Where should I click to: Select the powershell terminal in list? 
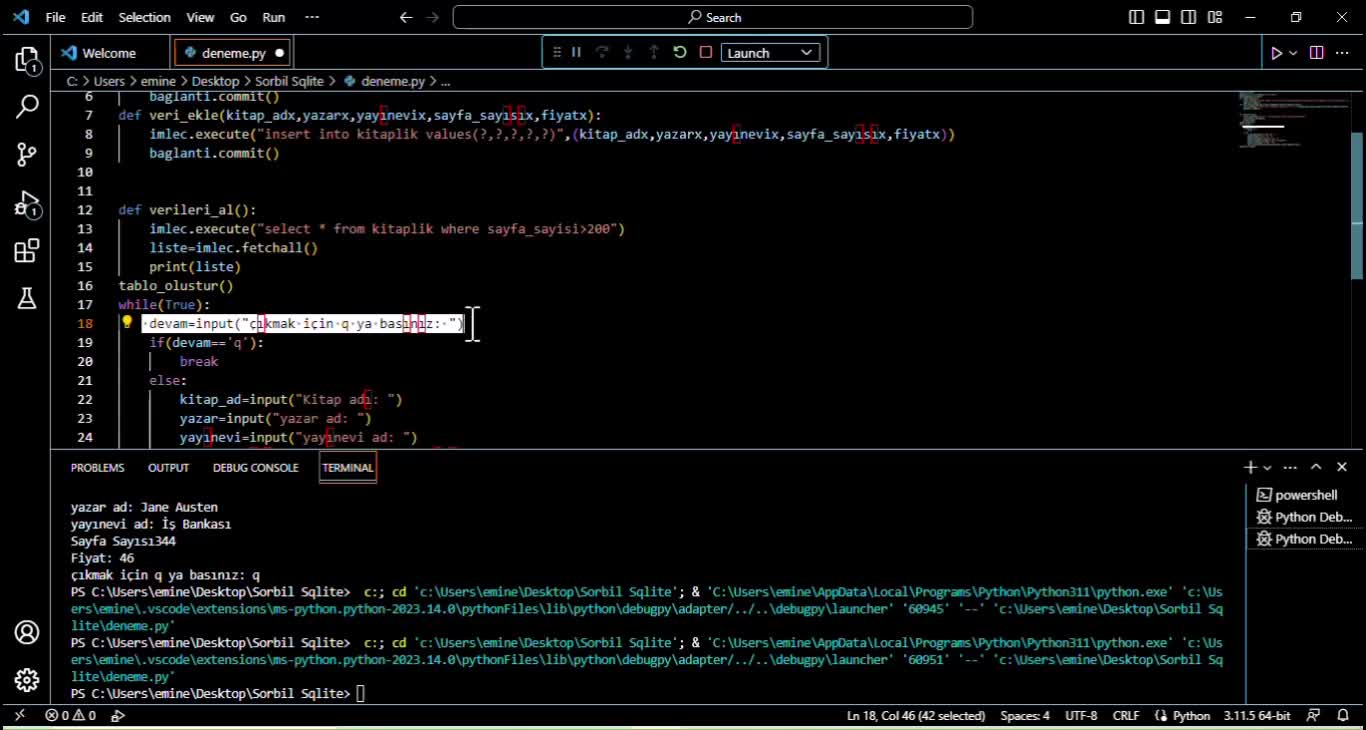(x=1305, y=495)
